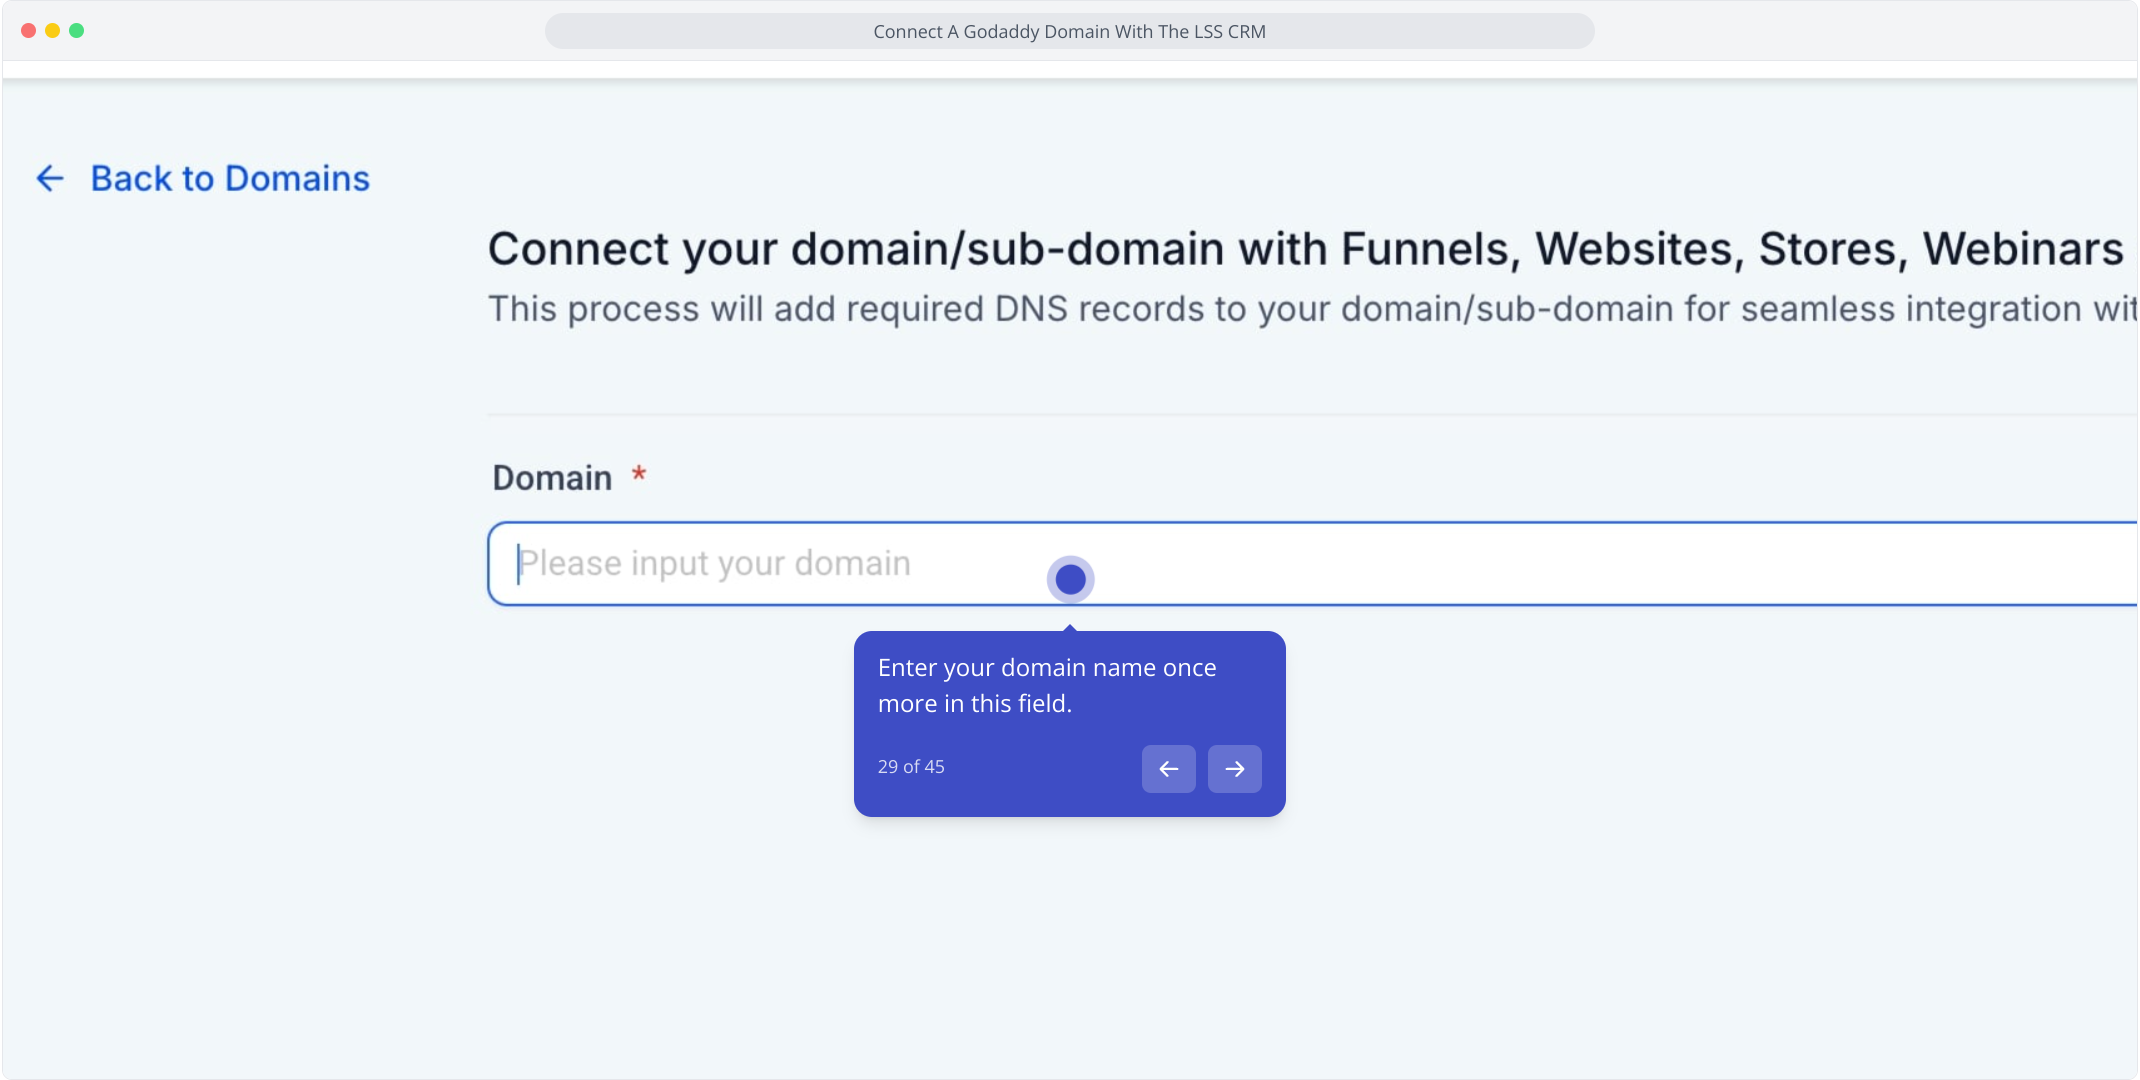Viewport: 2140px width, 1080px height.
Task: Go to the previous tour step
Action: [1169, 769]
